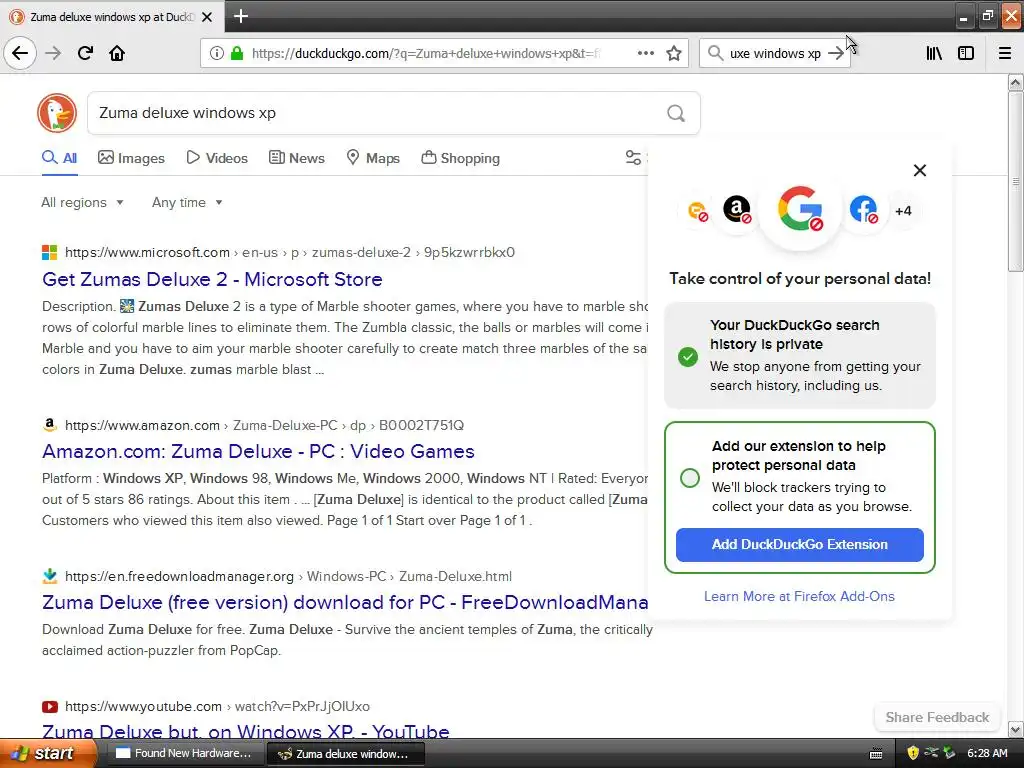Open the Firefox home page

click(117, 53)
